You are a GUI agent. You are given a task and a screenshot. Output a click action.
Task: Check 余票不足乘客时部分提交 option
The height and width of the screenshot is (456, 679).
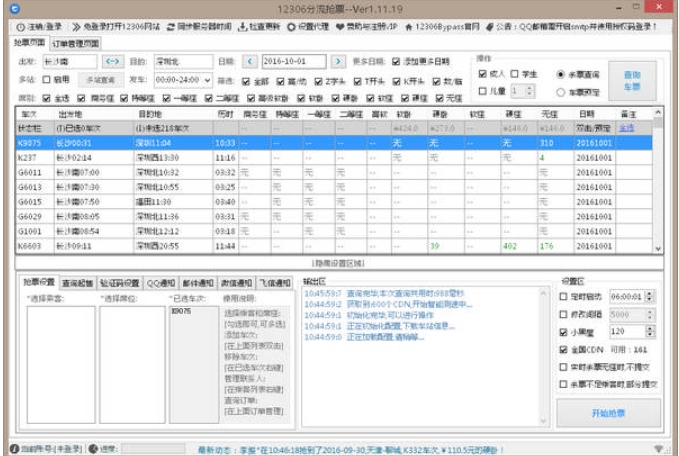(563, 384)
